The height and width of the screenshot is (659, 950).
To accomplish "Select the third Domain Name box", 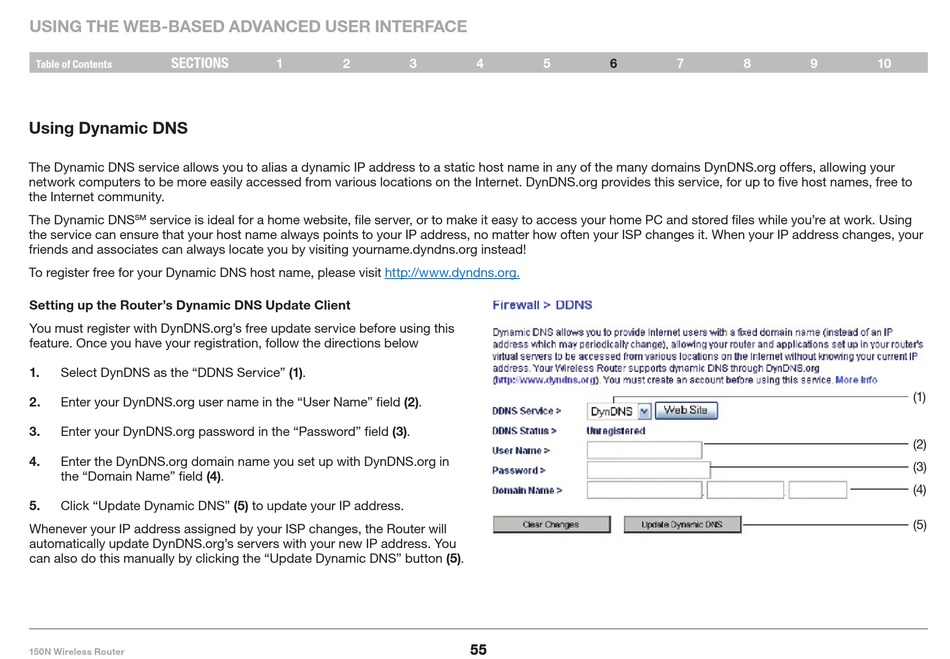I will click(x=817, y=489).
